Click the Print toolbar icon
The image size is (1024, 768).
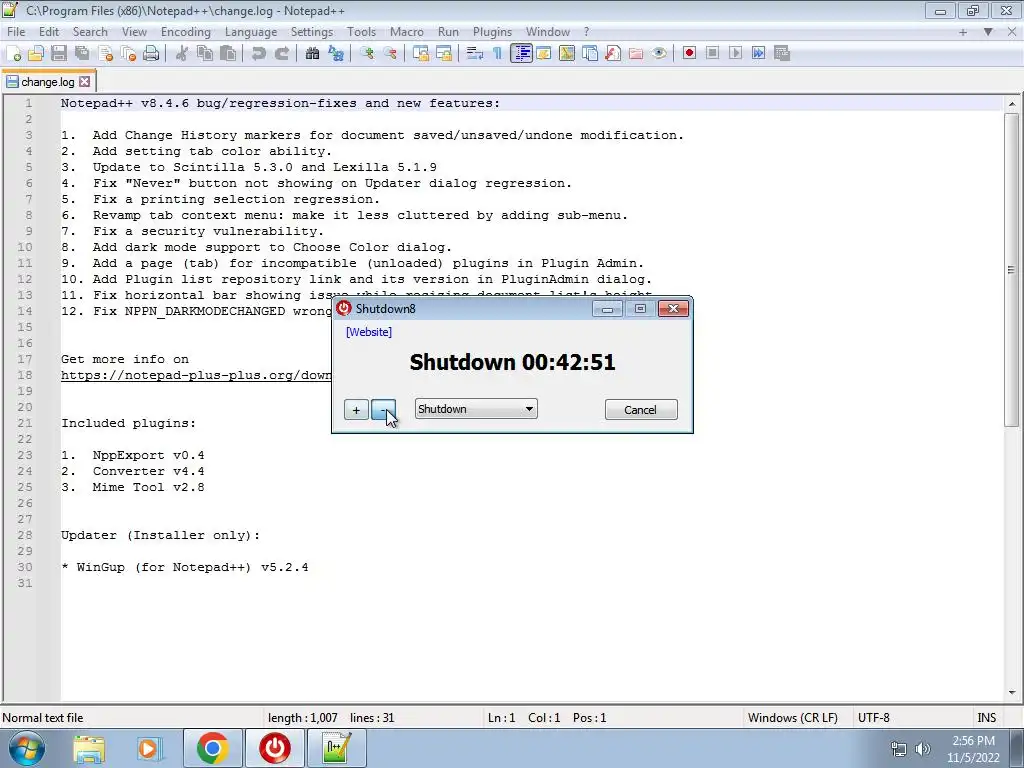[152, 54]
